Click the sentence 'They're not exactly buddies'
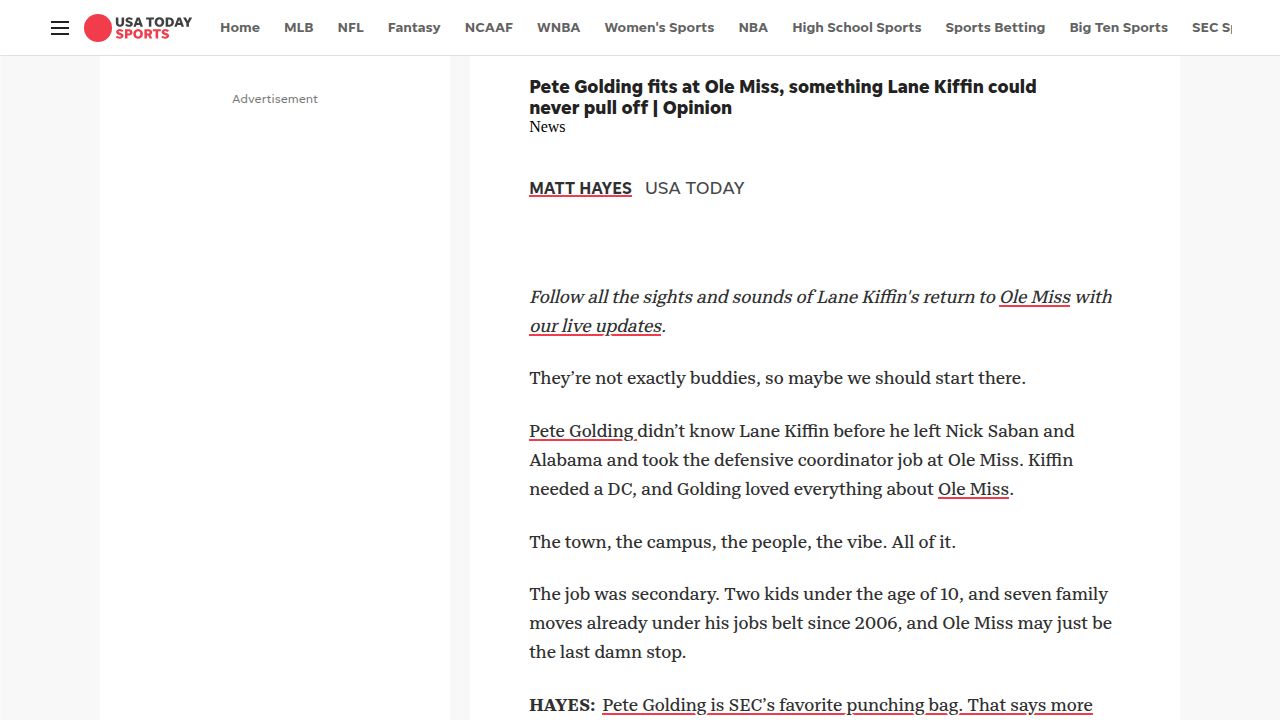Image resolution: width=1280 pixels, height=720 pixels. click(x=777, y=378)
